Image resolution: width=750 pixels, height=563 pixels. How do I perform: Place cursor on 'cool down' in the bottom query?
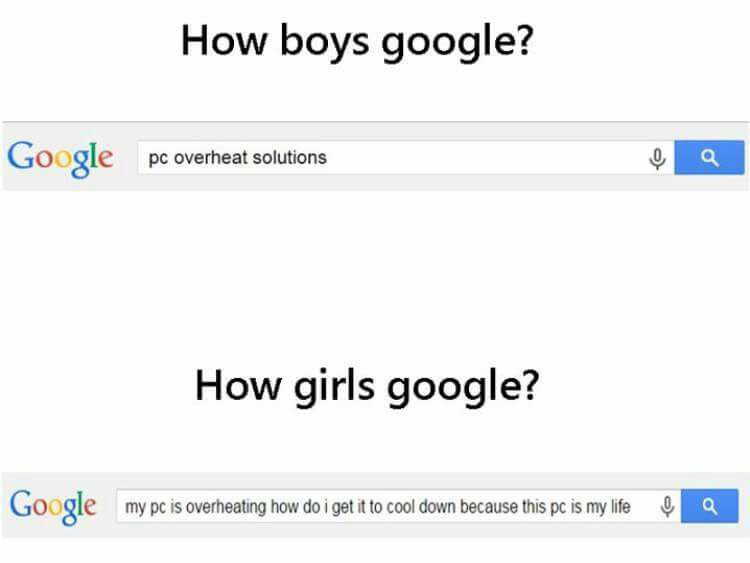pyautogui.click(x=421, y=507)
